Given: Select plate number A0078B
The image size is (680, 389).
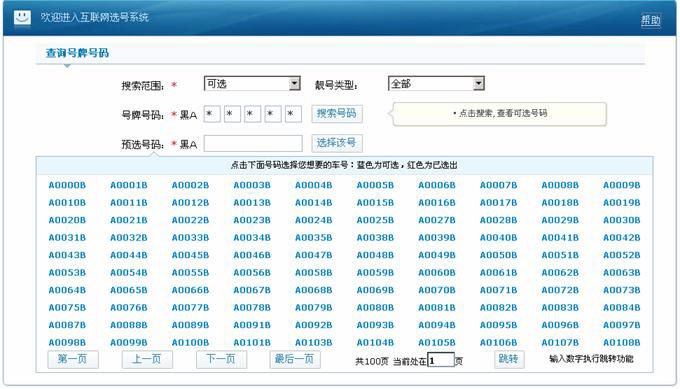Looking at the screenshot, I should (x=252, y=307).
